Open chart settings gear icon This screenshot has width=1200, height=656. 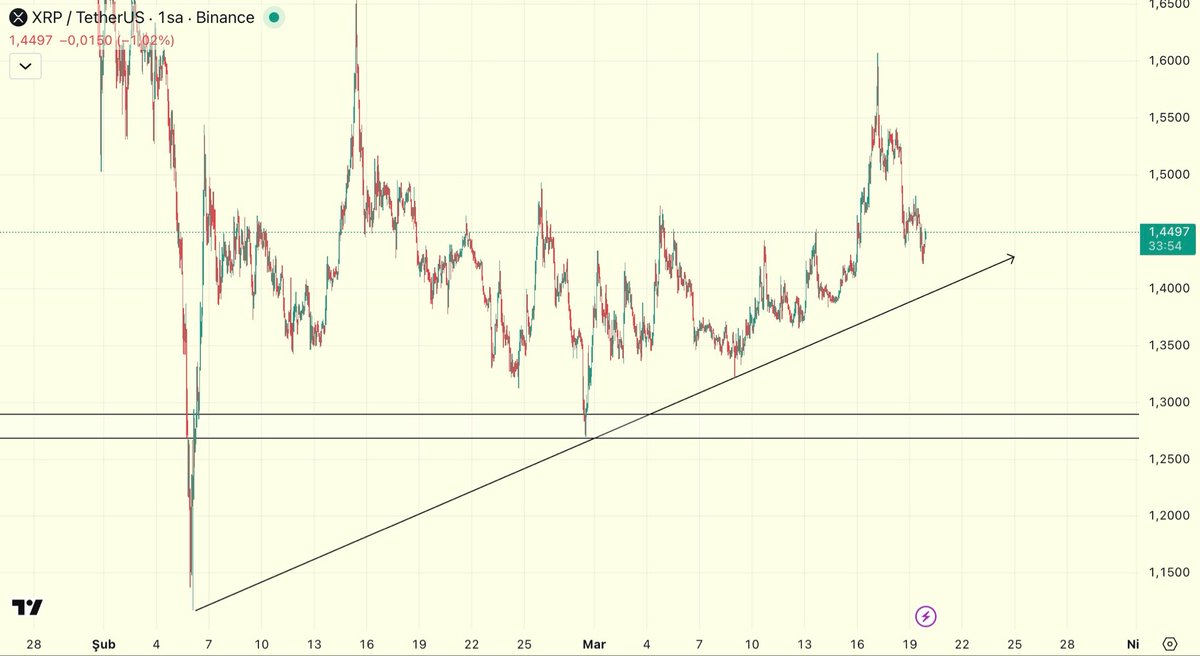[1170, 643]
